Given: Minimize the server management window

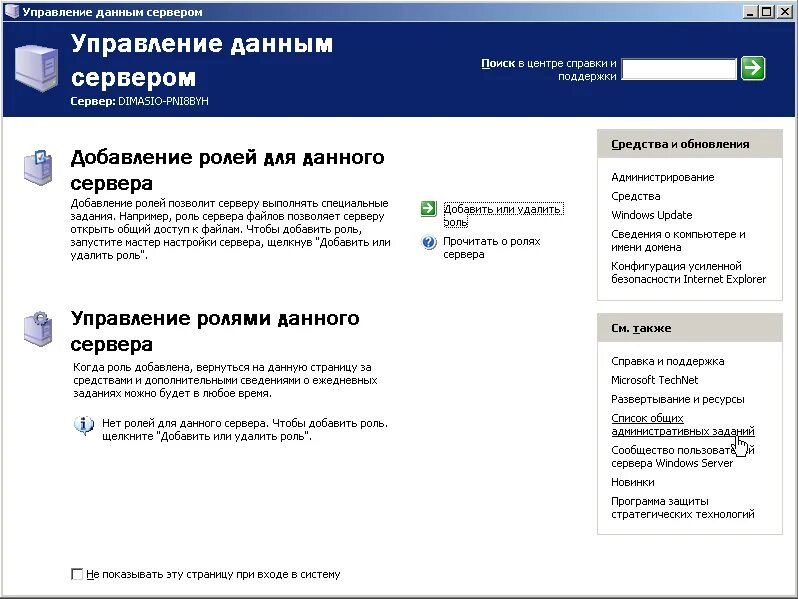Looking at the screenshot, I should (x=749, y=11).
